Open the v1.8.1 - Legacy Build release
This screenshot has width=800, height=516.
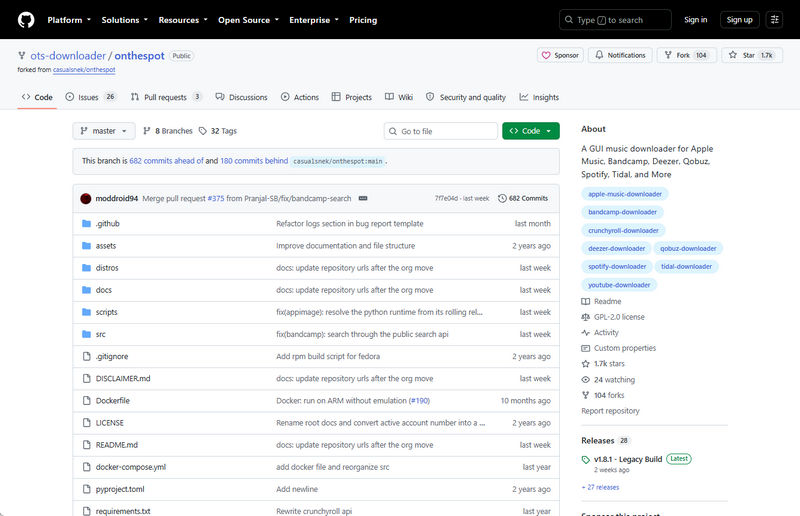click(x=628, y=459)
